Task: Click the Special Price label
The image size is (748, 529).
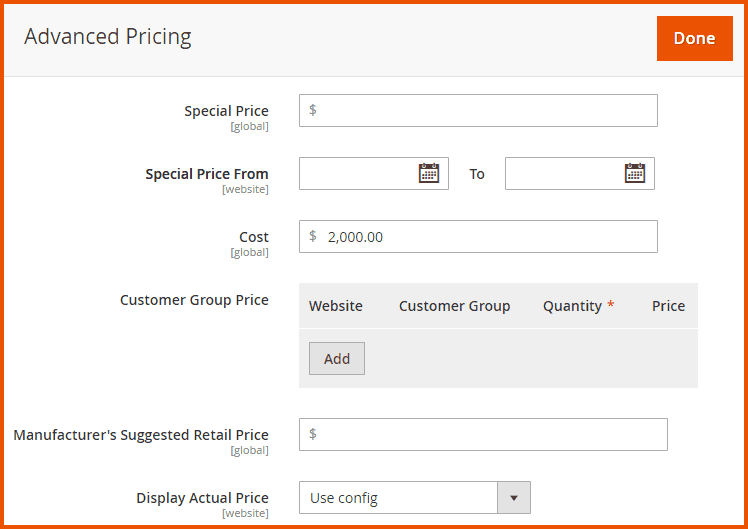Action: click(x=226, y=111)
